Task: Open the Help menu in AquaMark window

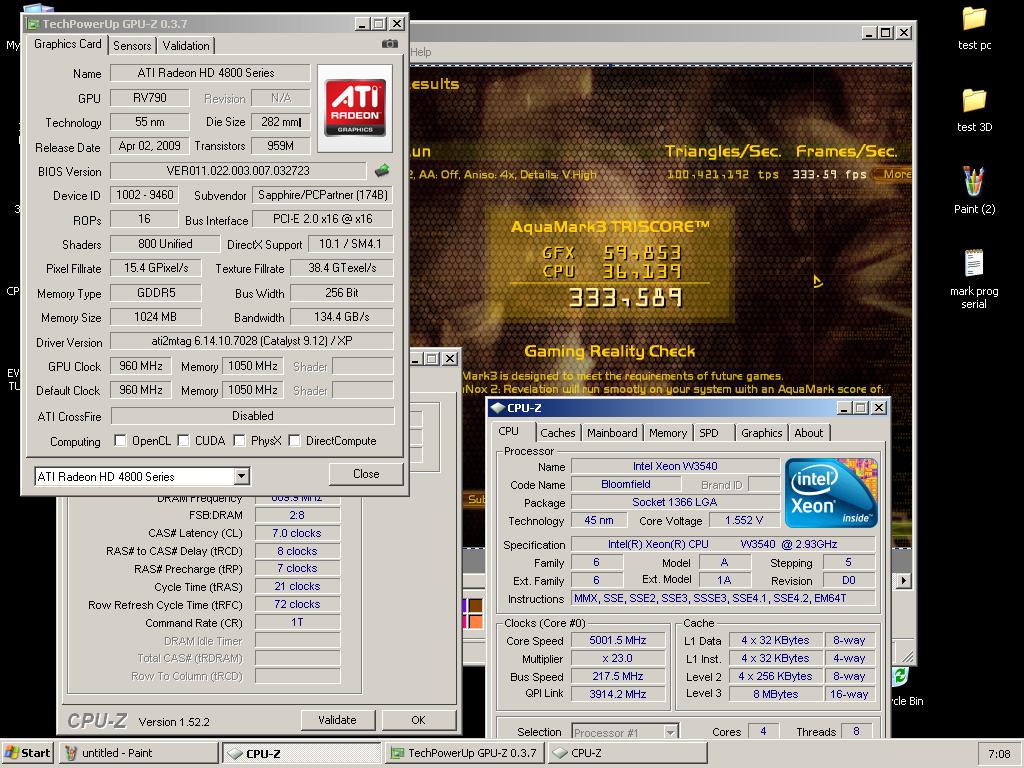Action: point(421,52)
